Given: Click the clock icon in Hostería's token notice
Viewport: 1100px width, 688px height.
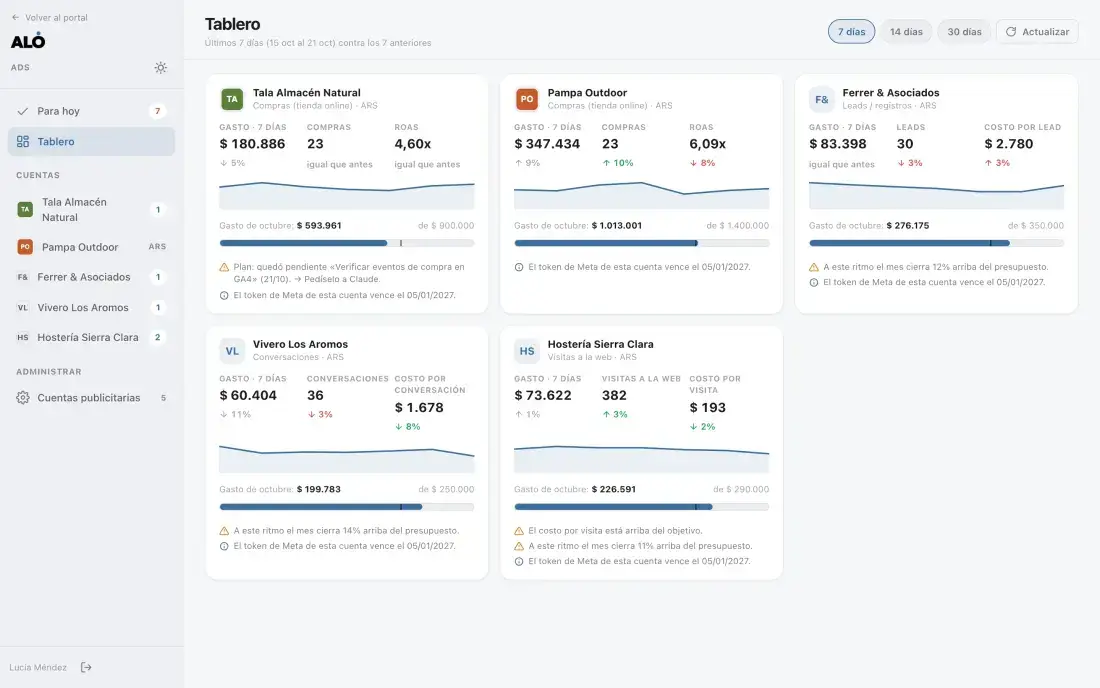Looking at the screenshot, I should (x=519, y=562).
